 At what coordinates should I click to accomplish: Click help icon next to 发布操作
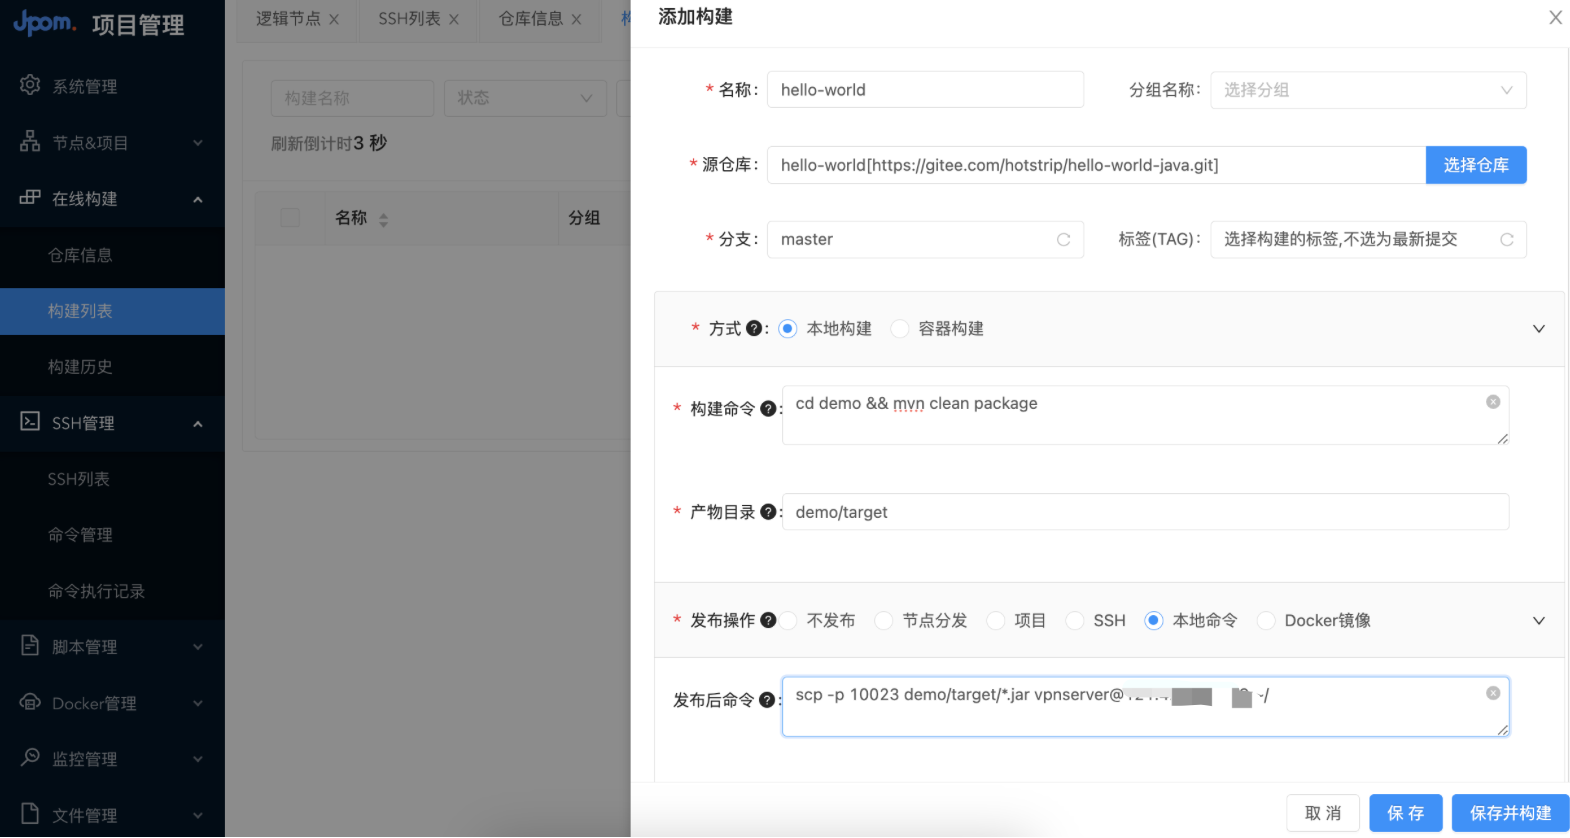click(768, 620)
